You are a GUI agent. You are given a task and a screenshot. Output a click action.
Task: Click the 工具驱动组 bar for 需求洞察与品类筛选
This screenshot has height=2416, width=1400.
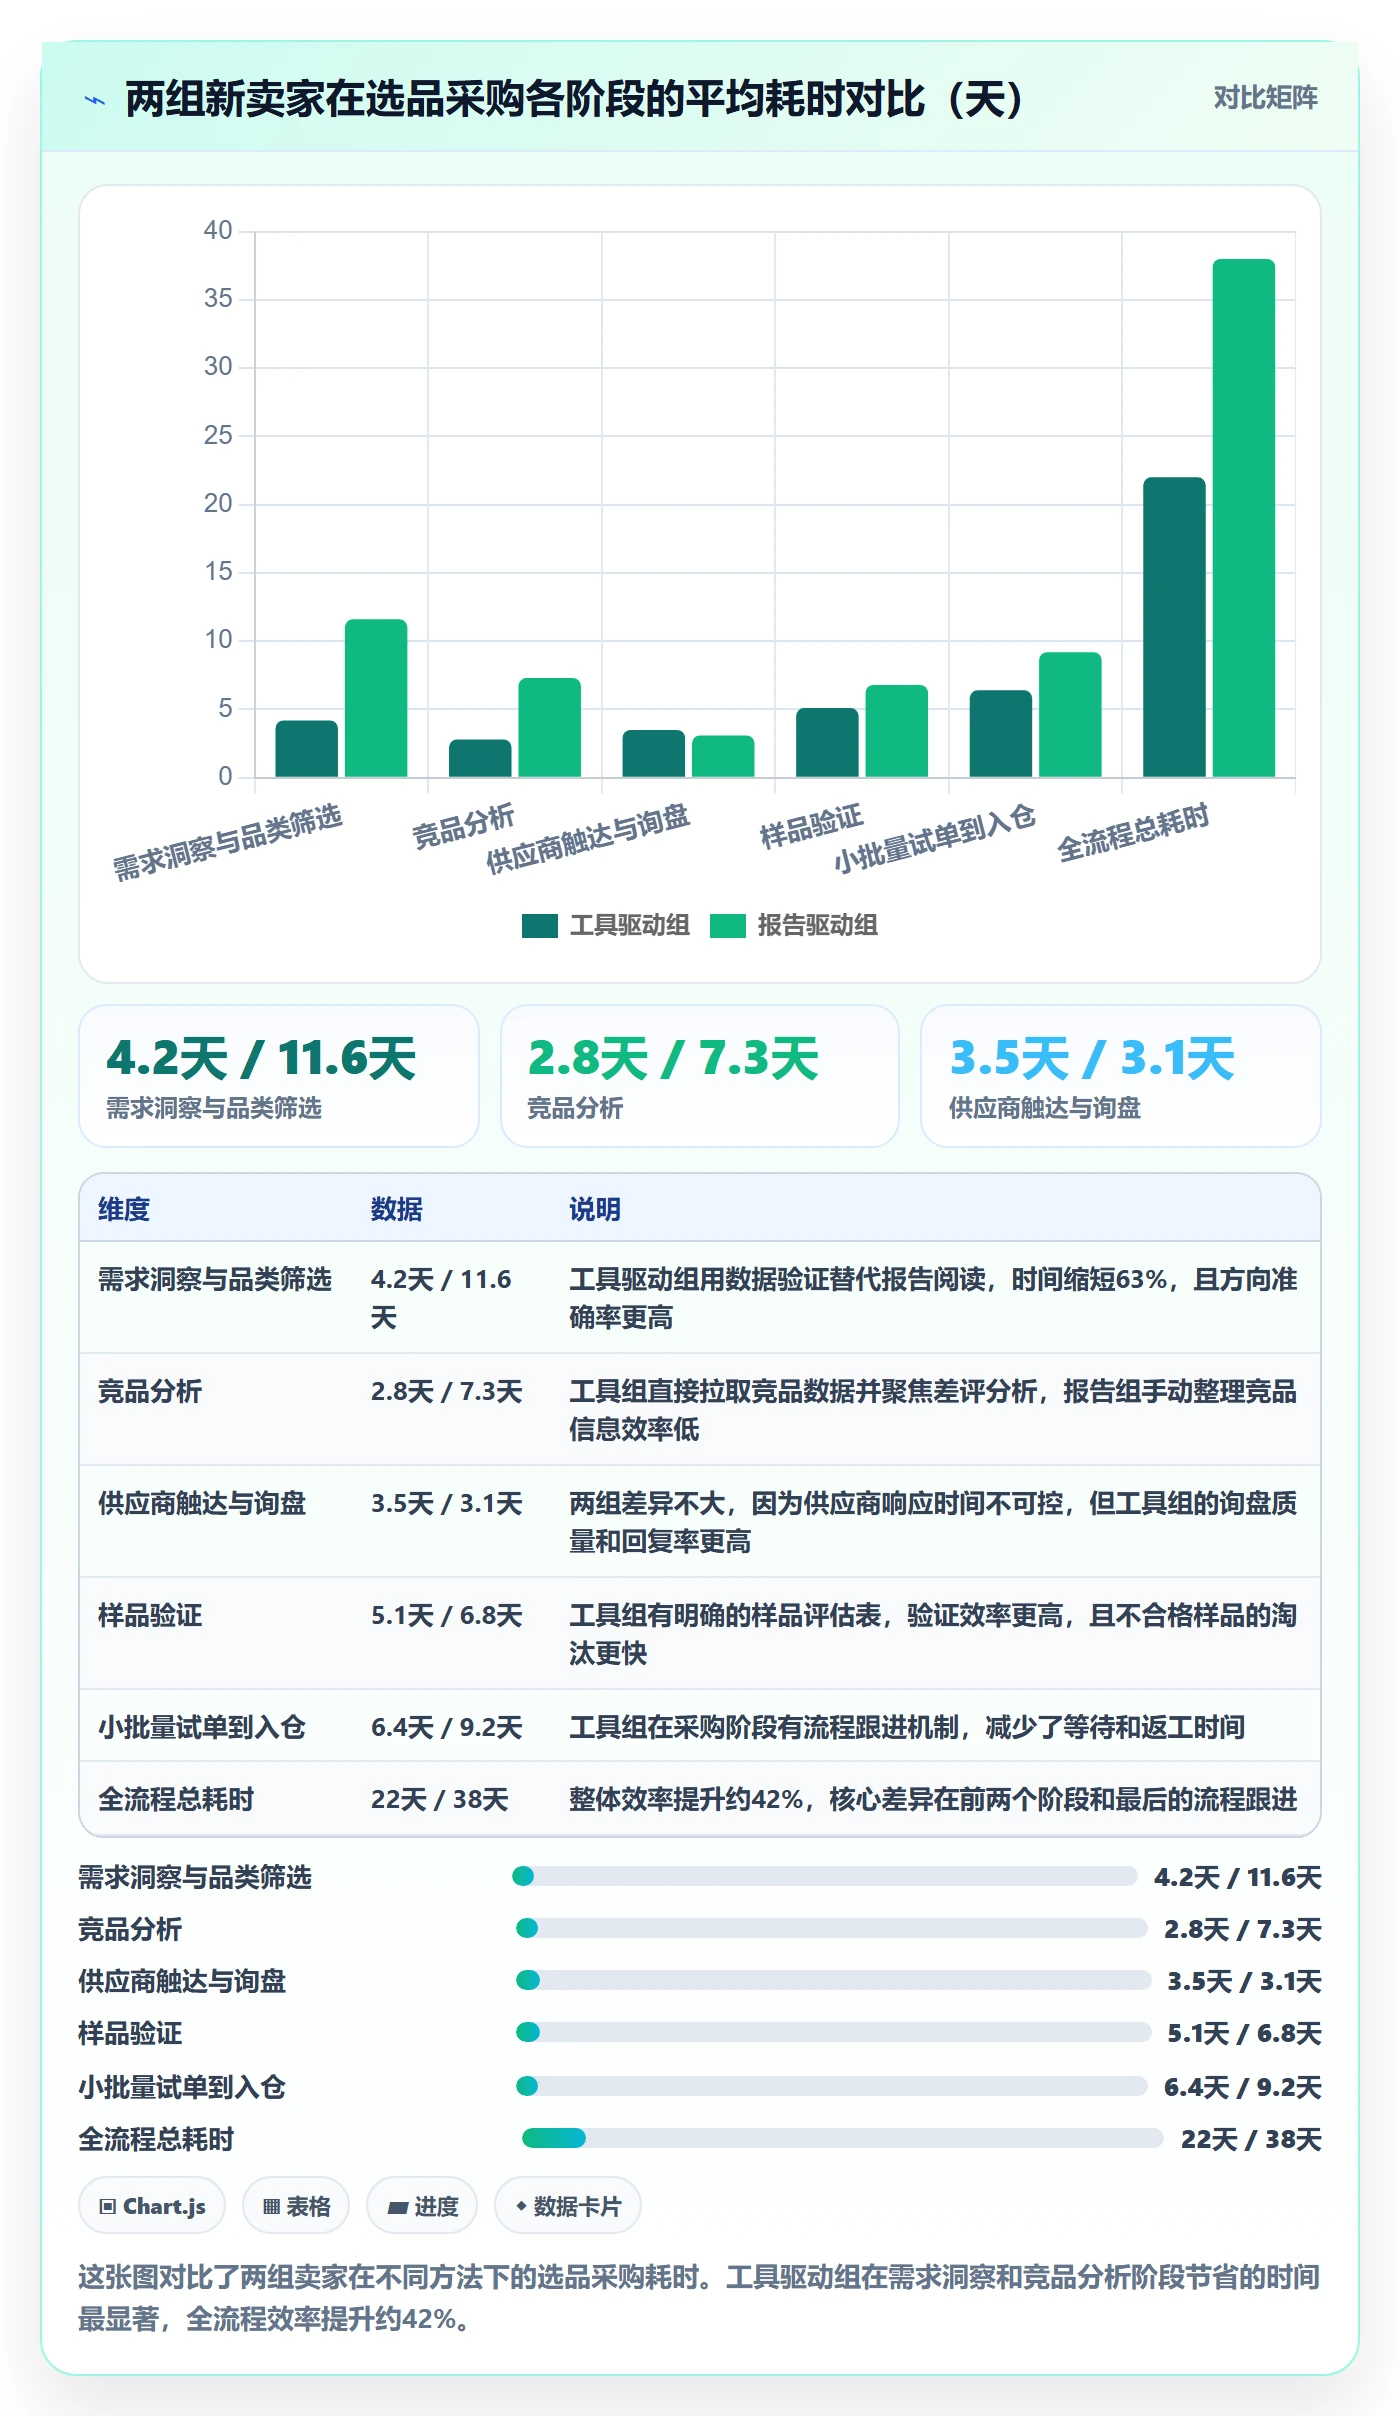(x=306, y=748)
